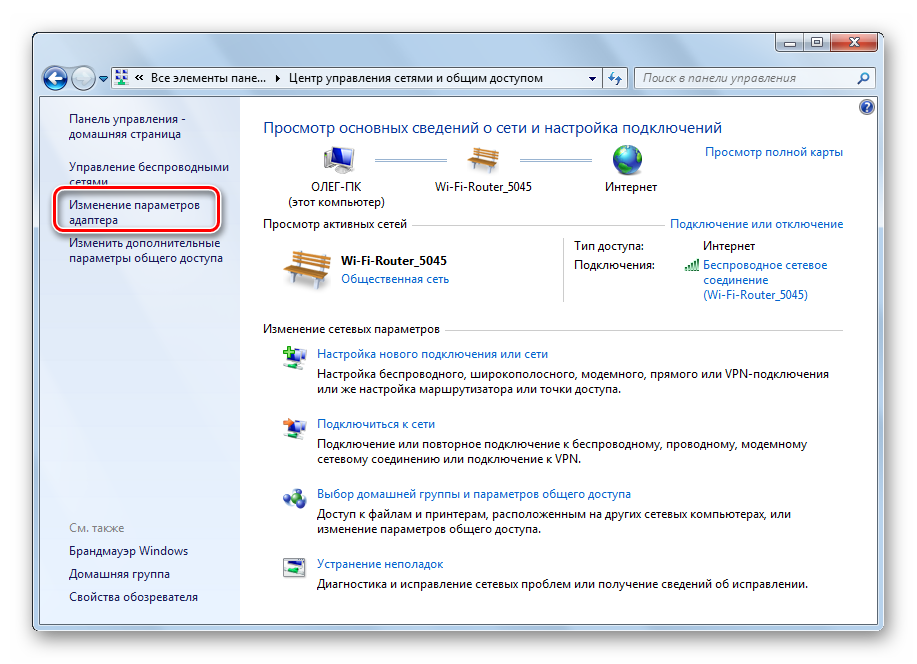Open Help with the question mark icon
This screenshot has height=664, width=917.
click(x=866, y=107)
